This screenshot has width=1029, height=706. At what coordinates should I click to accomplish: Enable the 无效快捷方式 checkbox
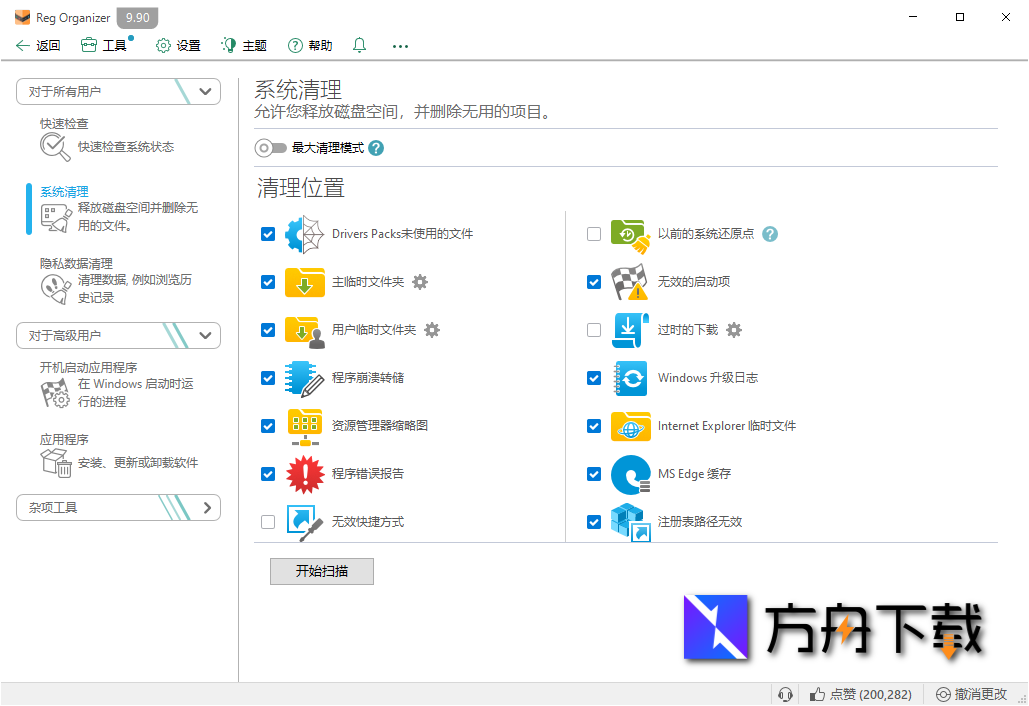[268, 521]
